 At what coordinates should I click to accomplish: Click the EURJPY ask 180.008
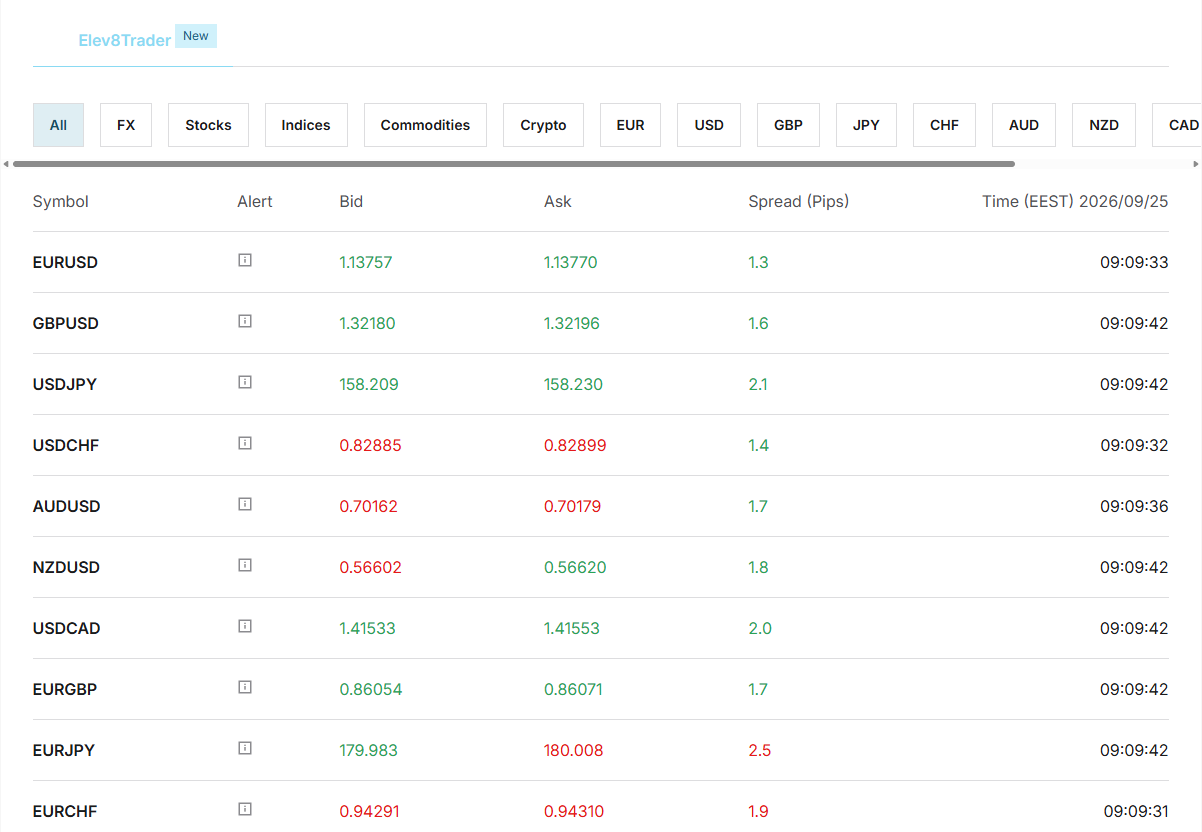click(574, 750)
